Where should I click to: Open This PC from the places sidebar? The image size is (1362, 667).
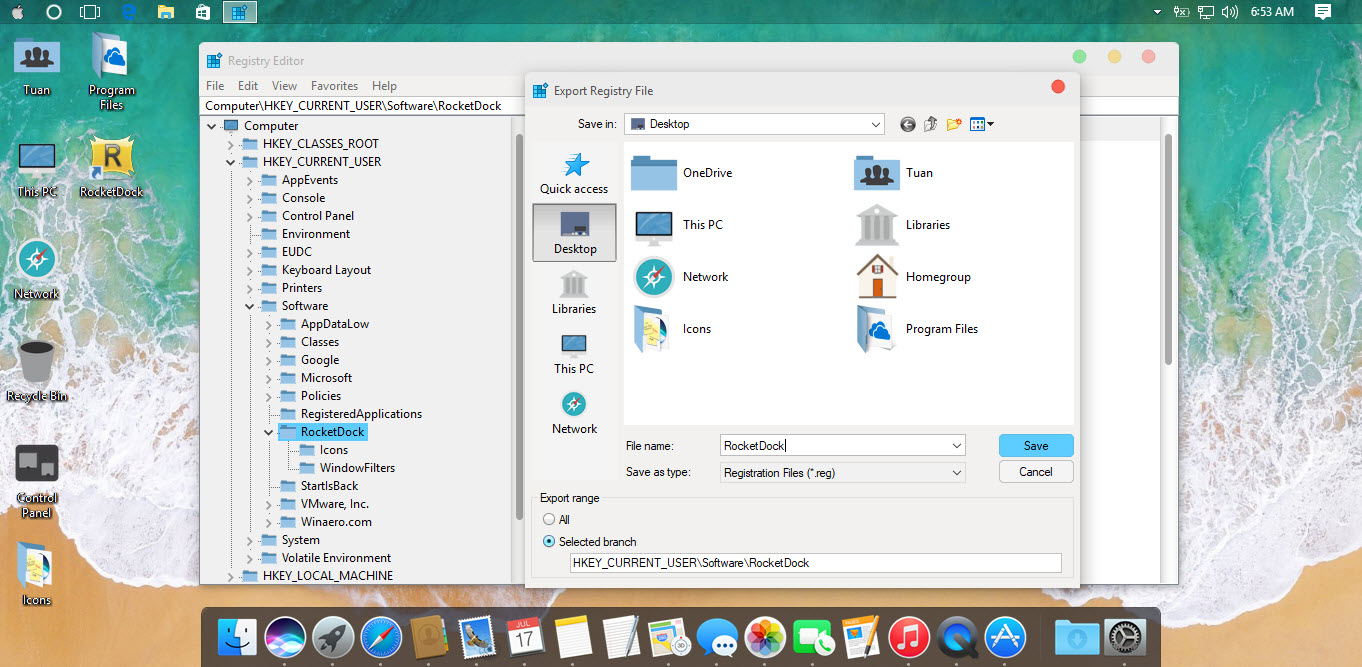pyautogui.click(x=573, y=352)
